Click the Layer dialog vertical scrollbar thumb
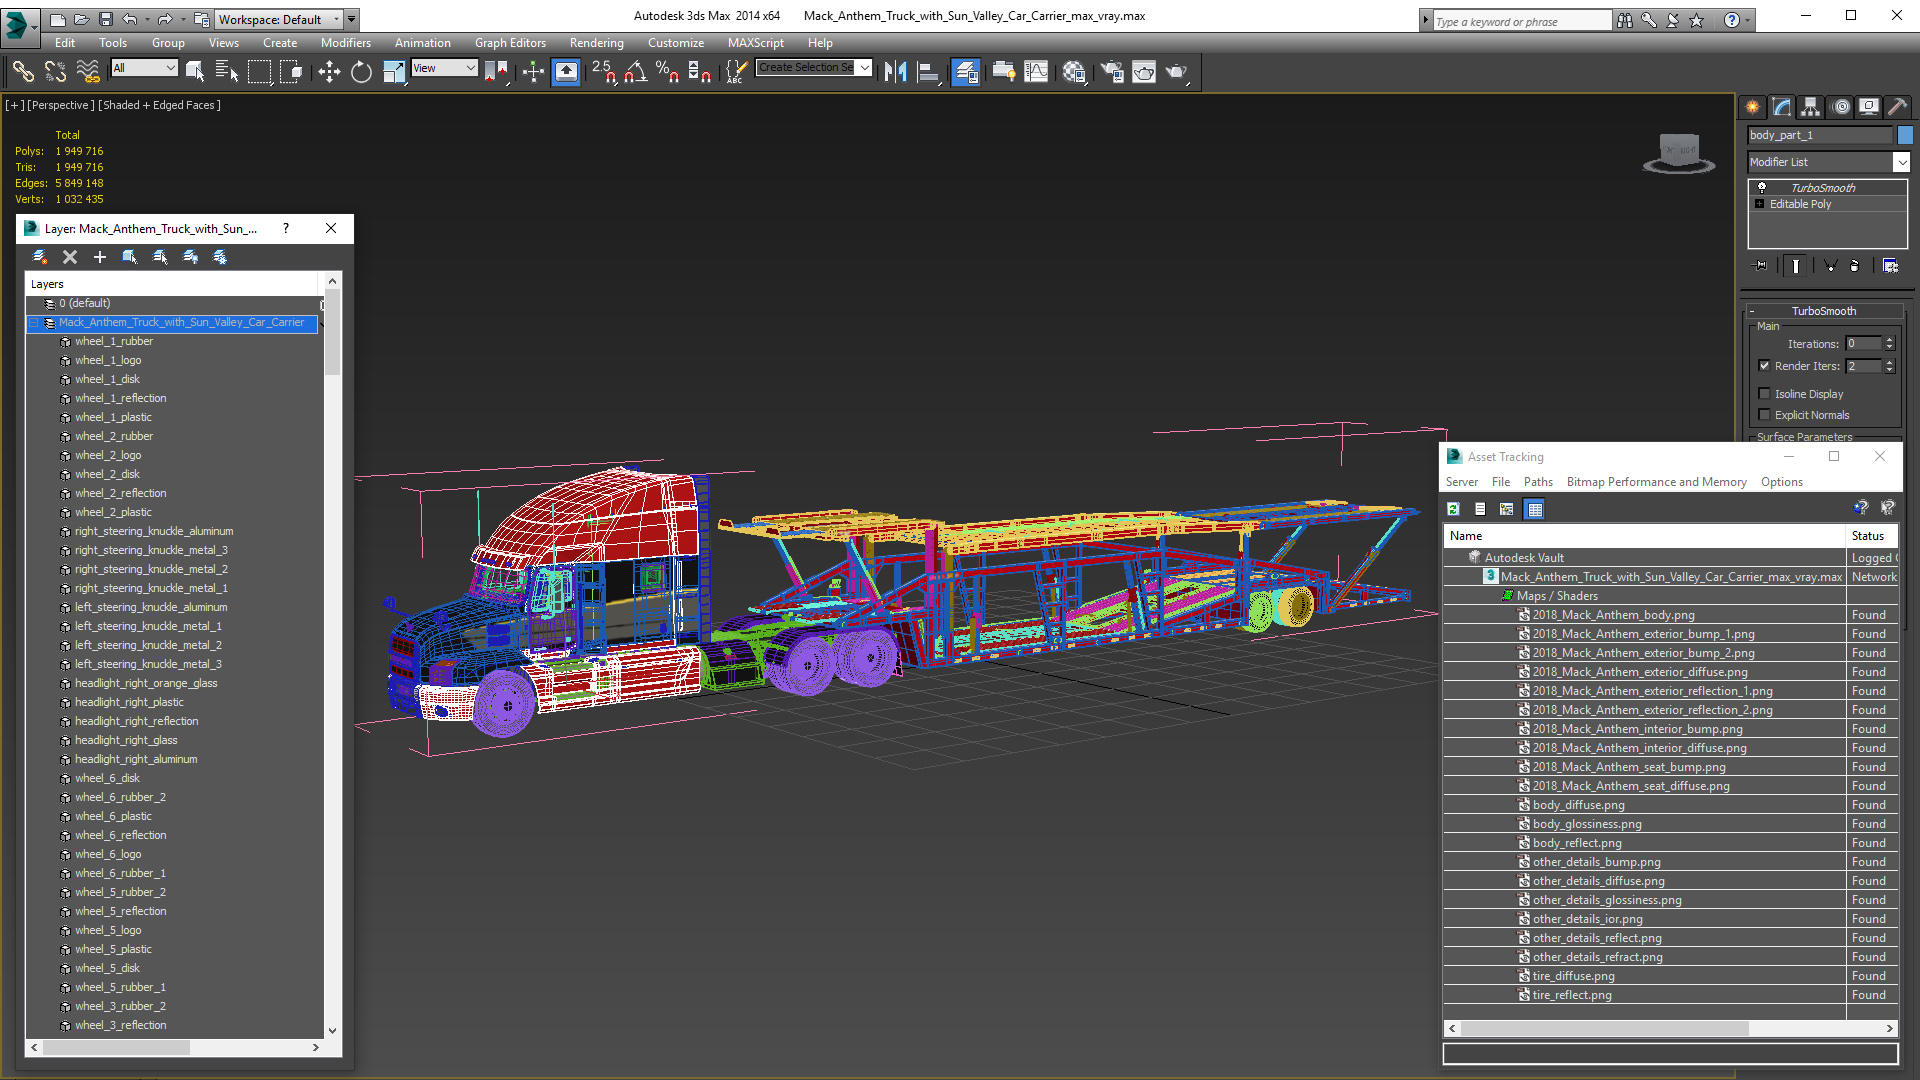Image resolution: width=1920 pixels, height=1080 pixels. [x=333, y=332]
